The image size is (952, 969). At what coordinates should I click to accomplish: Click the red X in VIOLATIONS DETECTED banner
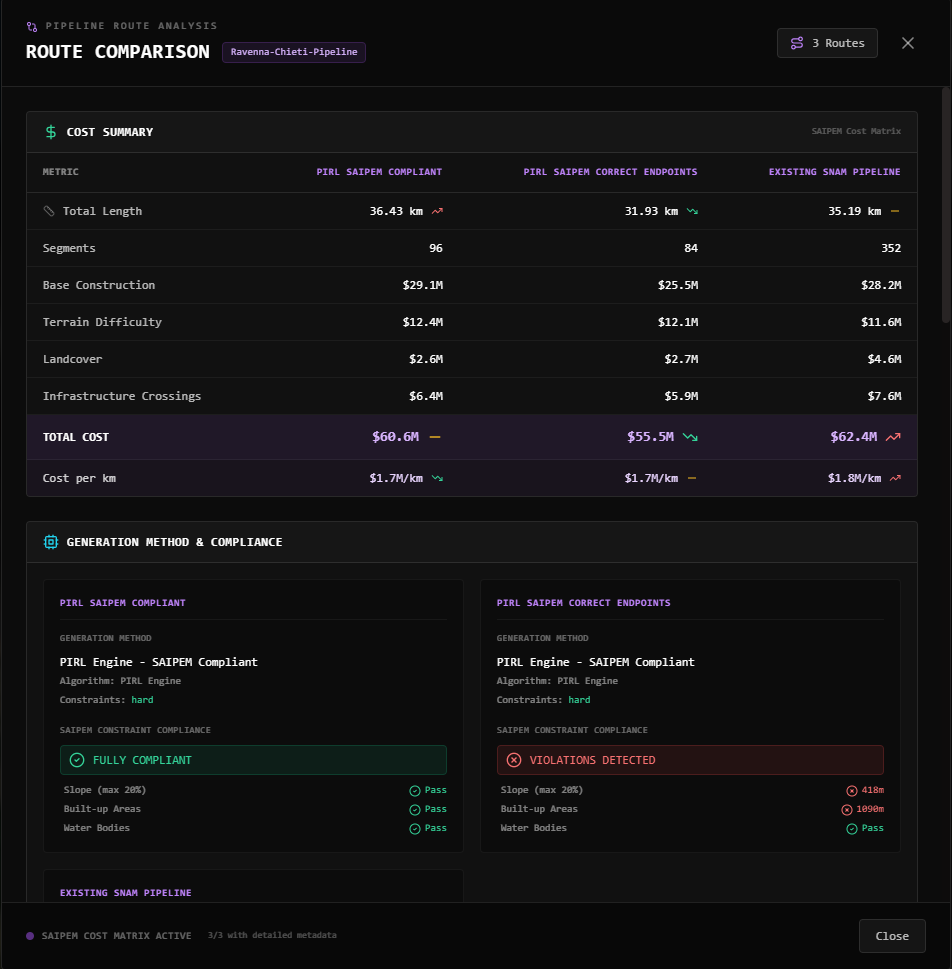coord(511,760)
